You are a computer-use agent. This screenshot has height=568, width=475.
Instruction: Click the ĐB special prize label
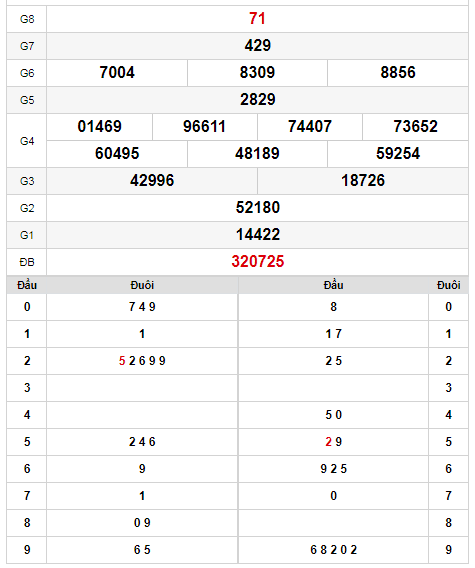[x=27, y=262]
